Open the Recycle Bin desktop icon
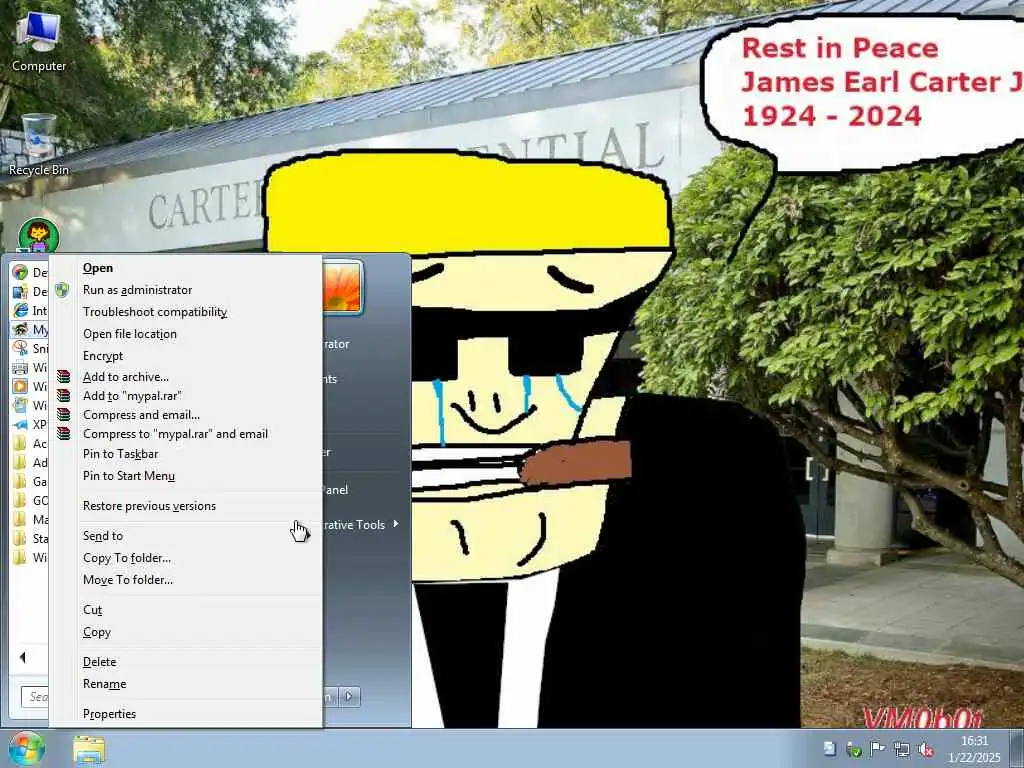Viewport: 1024px width, 768px height. coord(39,145)
